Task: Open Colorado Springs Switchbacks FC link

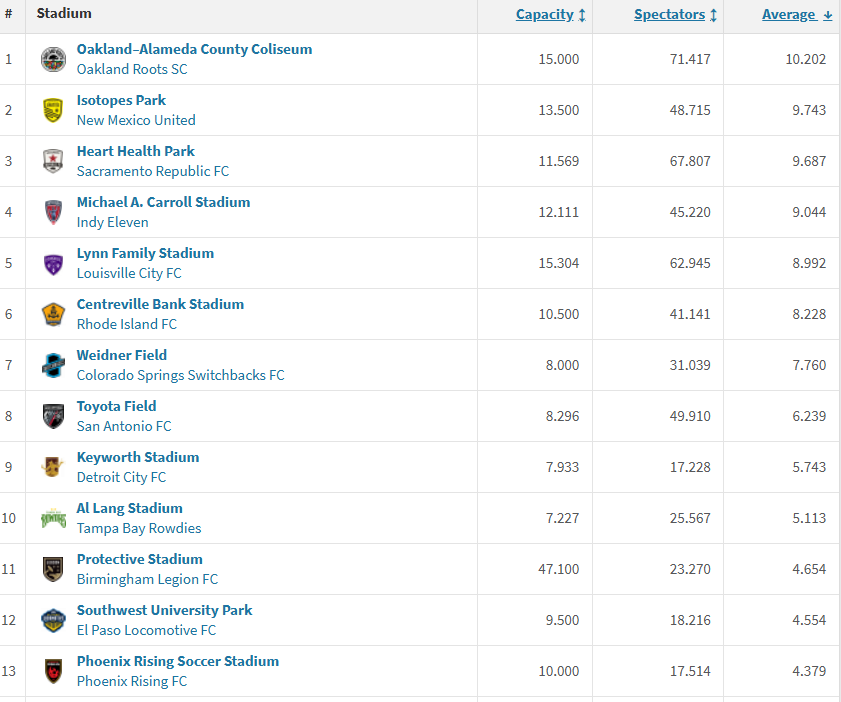Action: [x=181, y=375]
